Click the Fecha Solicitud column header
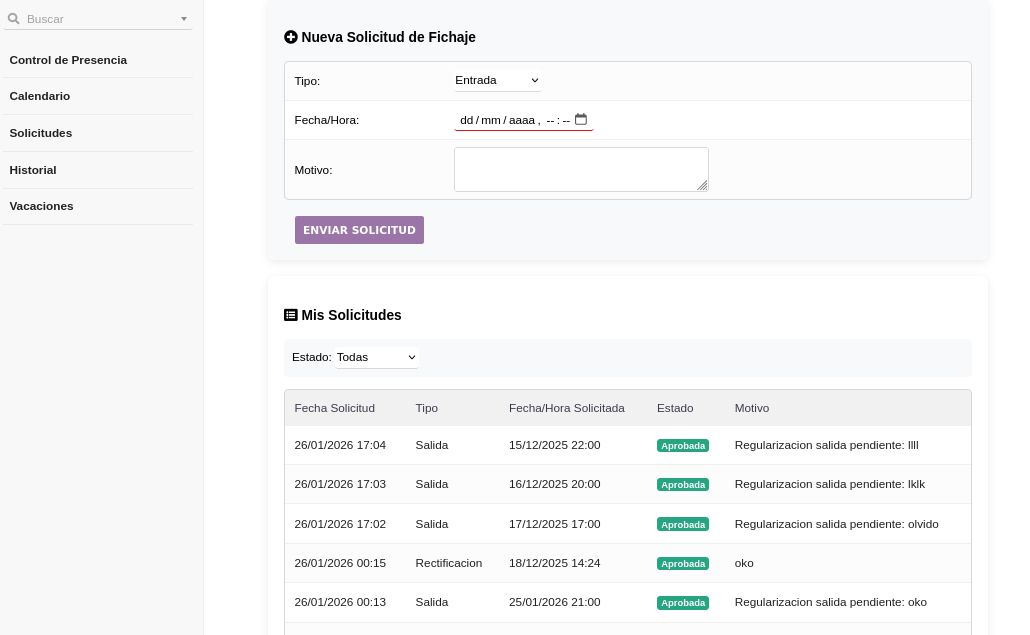 (x=335, y=408)
